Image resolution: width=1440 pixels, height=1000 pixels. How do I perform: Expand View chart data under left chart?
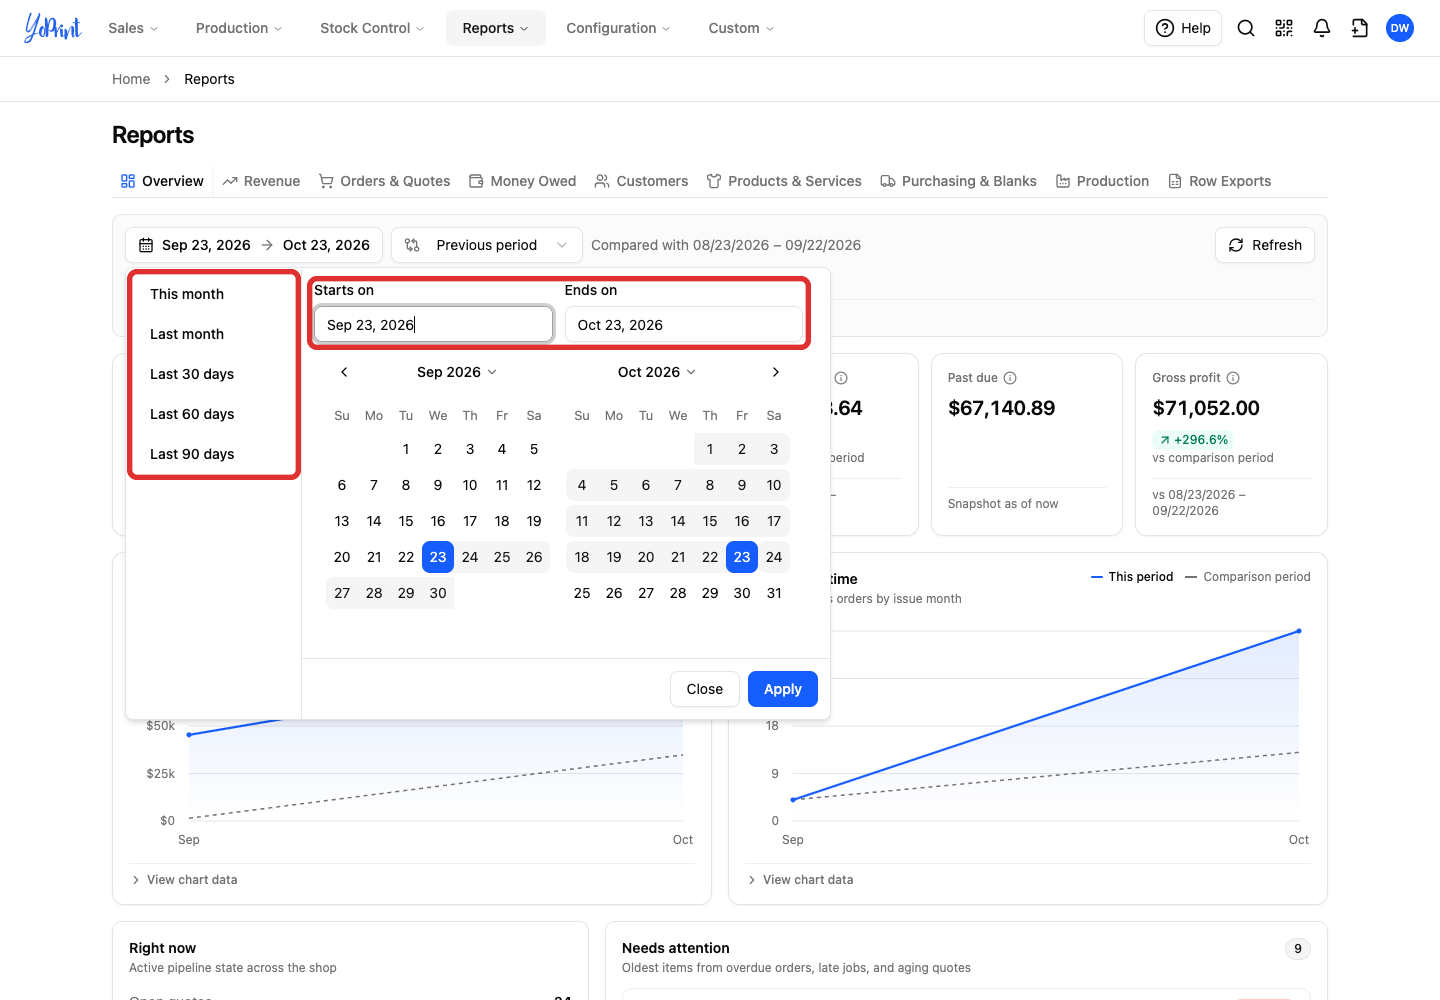coord(185,880)
